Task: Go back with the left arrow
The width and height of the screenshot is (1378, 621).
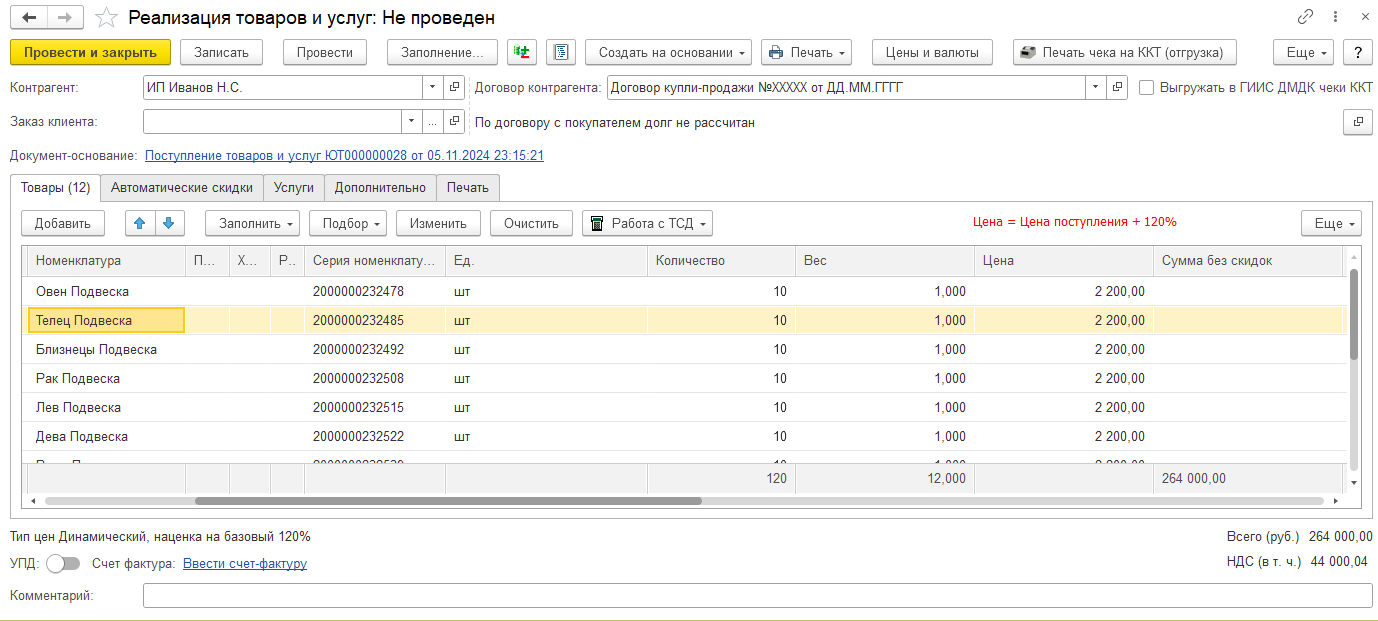Action: pos(29,17)
